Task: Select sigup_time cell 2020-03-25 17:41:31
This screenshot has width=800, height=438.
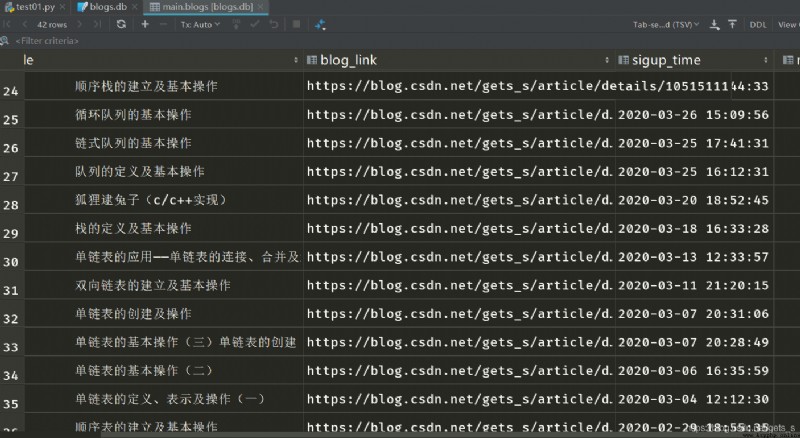Action: coord(693,143)
